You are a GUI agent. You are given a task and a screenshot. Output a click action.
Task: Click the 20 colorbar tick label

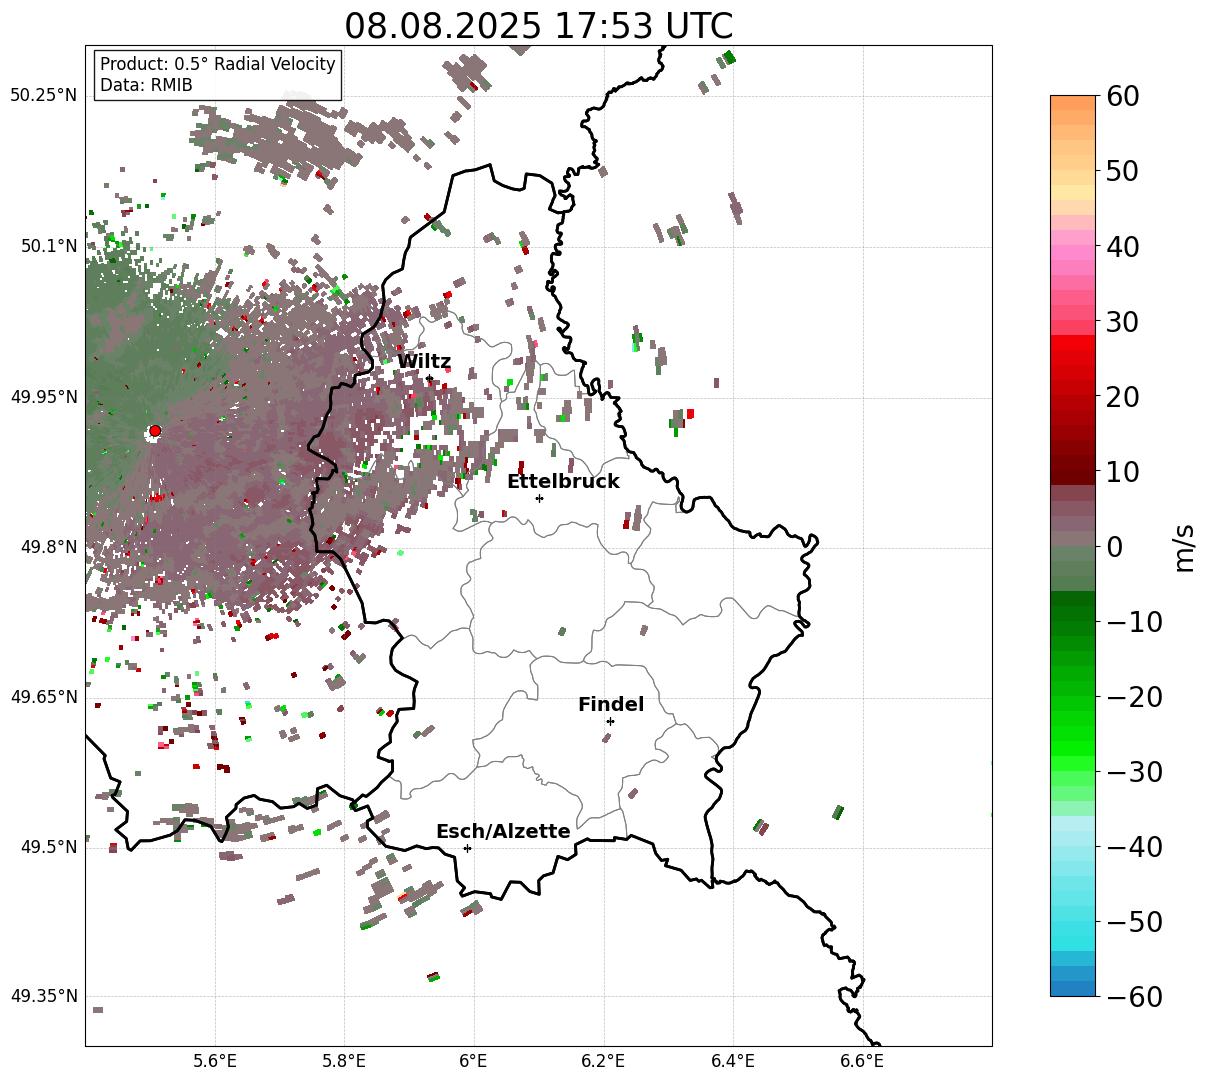[x=1123, y=396]
